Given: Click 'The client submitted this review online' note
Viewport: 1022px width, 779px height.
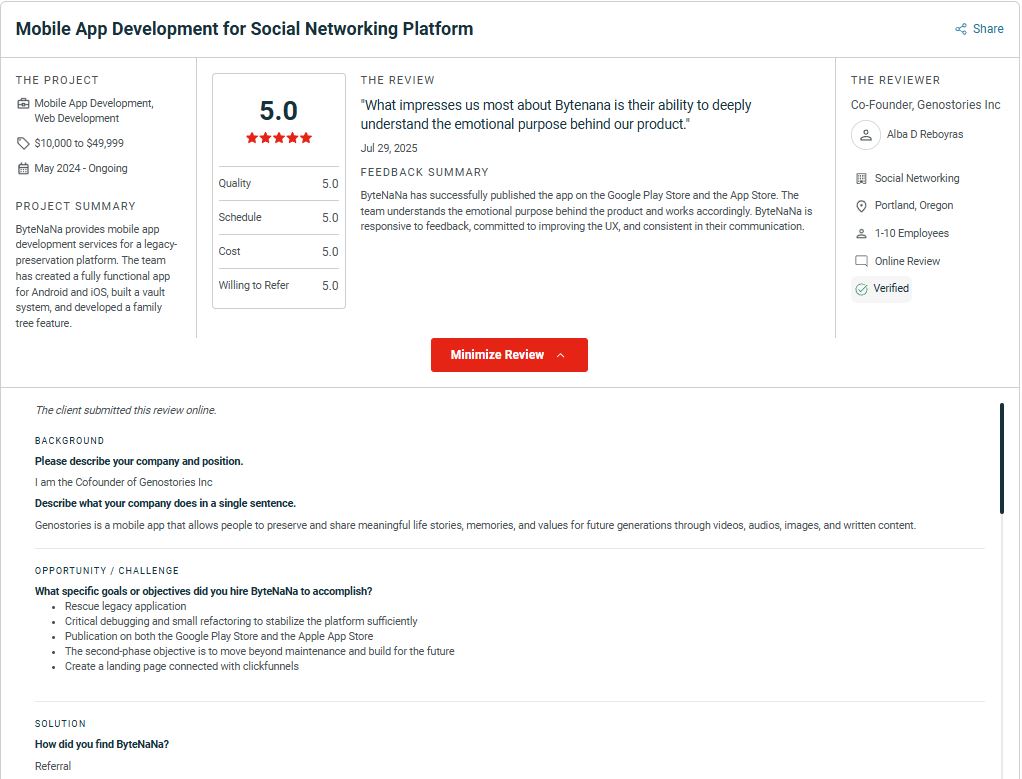Looking at the screenshot, I should coord(126,410).
